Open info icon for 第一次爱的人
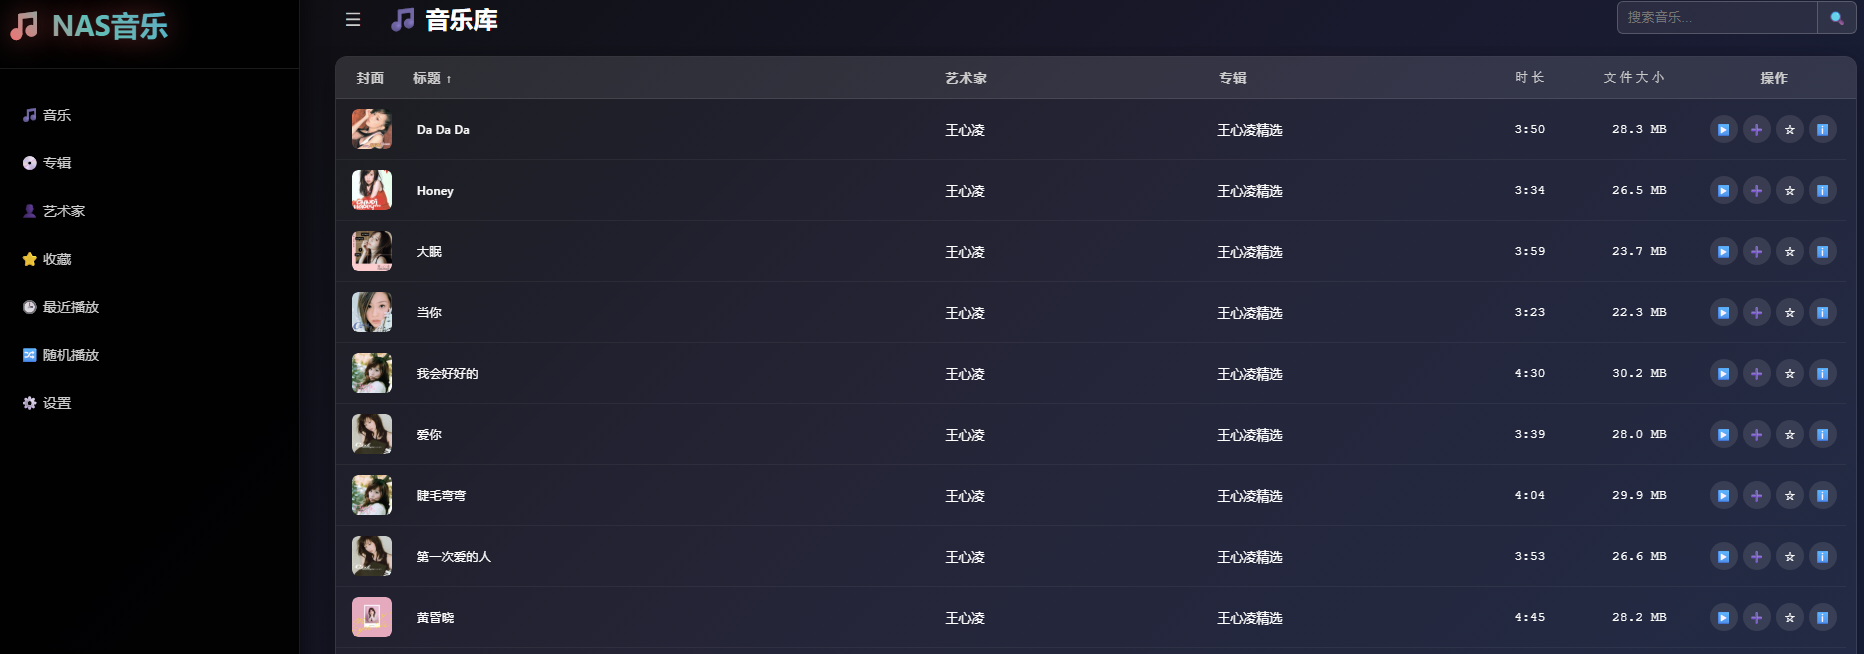Image resolution: width=1864 pixels, height=654 pixels. (x=1823, y=557)
